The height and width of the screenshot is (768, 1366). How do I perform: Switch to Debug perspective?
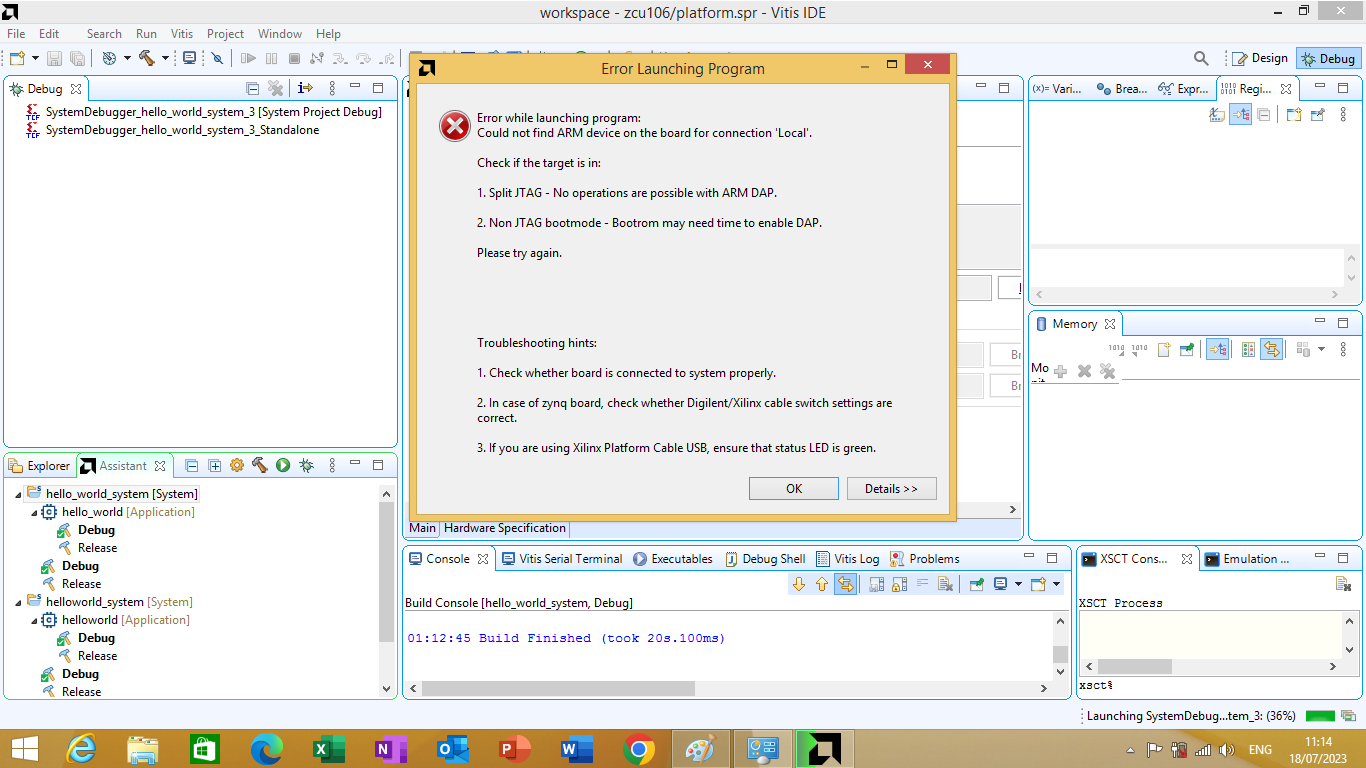[1328, 59]
